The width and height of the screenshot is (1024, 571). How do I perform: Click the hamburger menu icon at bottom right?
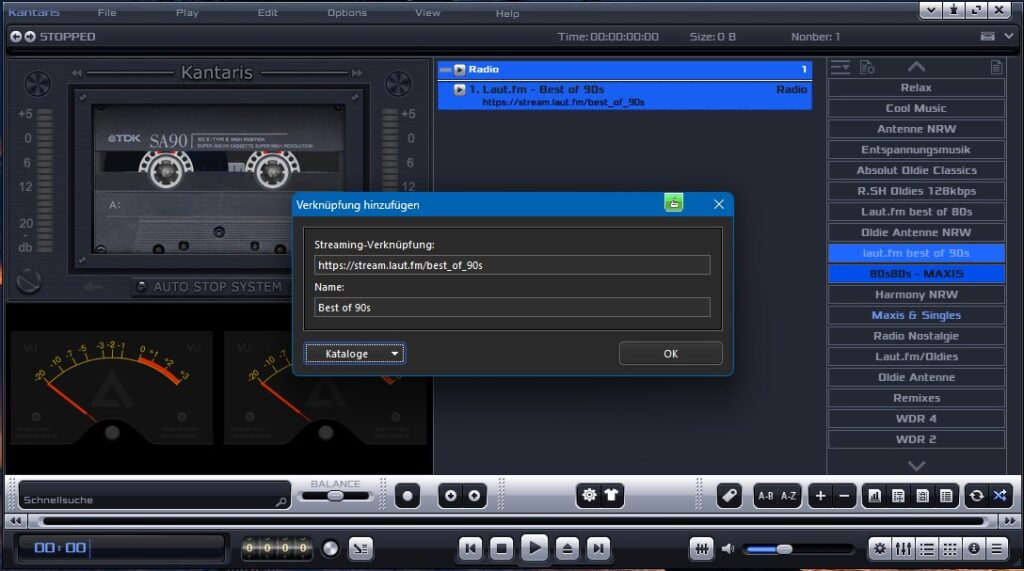[997, 549]
